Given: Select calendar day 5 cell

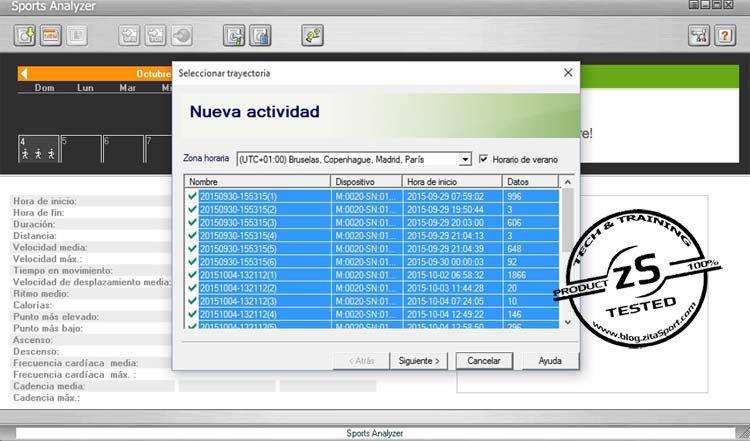Looking at the screenshot, I should click(81, 149).
